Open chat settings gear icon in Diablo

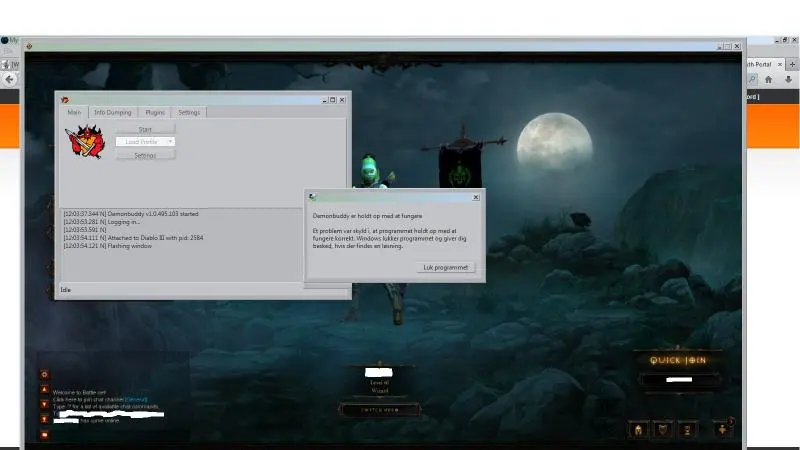point(44,374)
